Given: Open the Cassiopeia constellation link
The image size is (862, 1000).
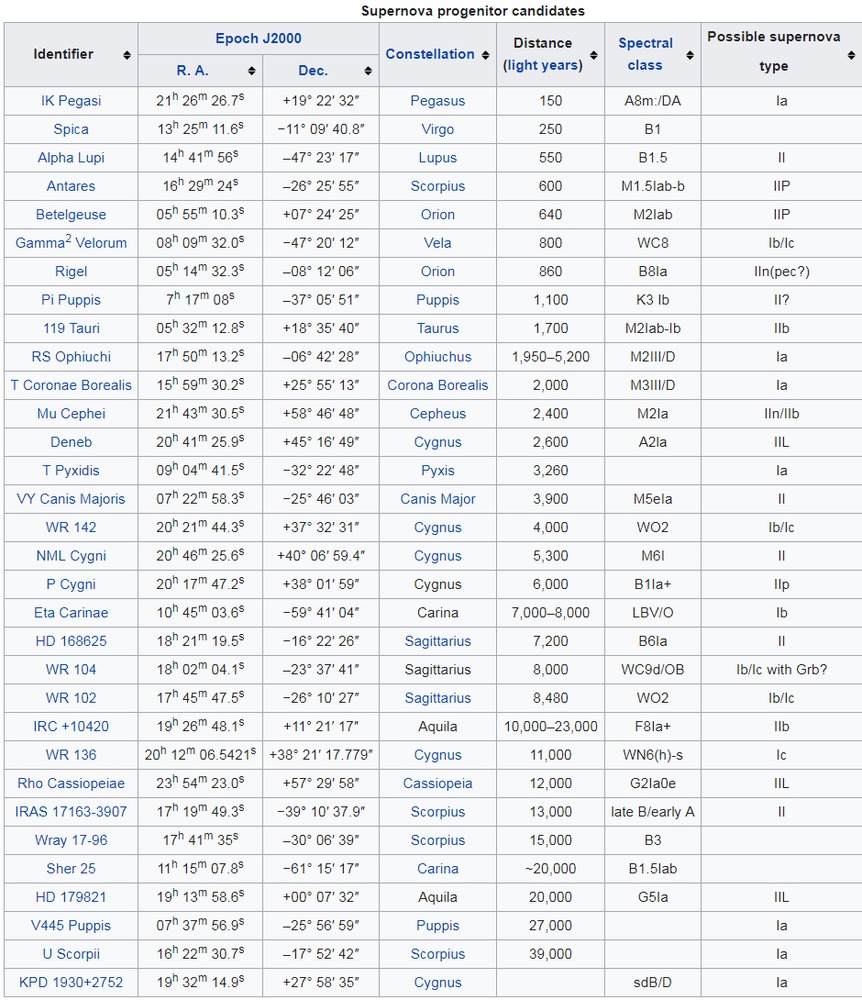Looking at the screenshot, I should [438, 783].
